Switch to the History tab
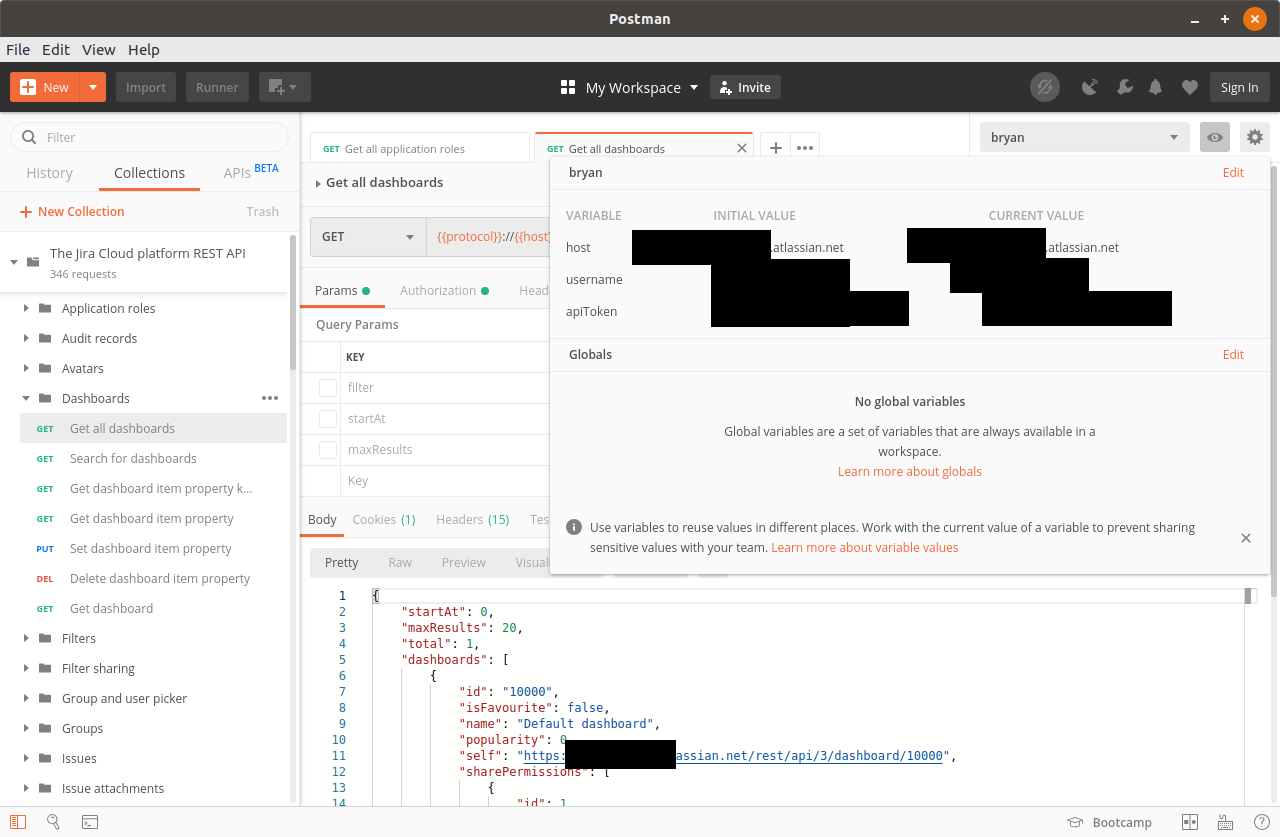Viewport: 1280px width, 837px height. pos(48,172)
